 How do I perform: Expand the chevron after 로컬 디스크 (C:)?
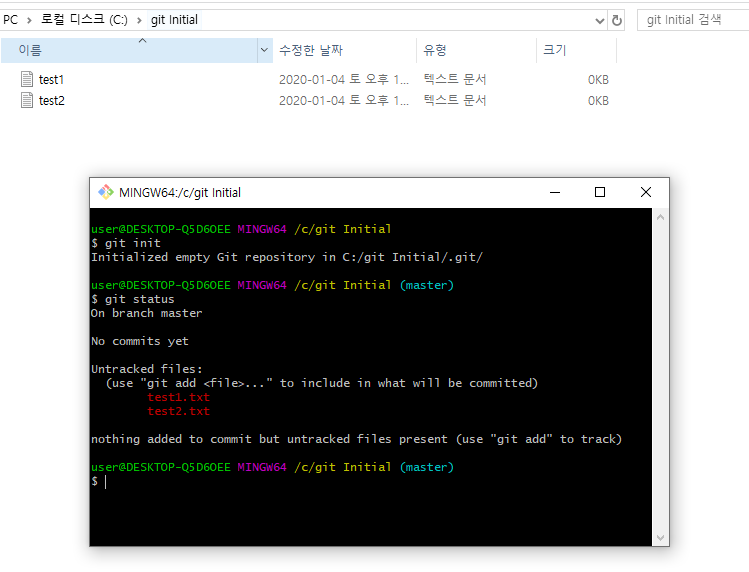(x=139, y=20)
